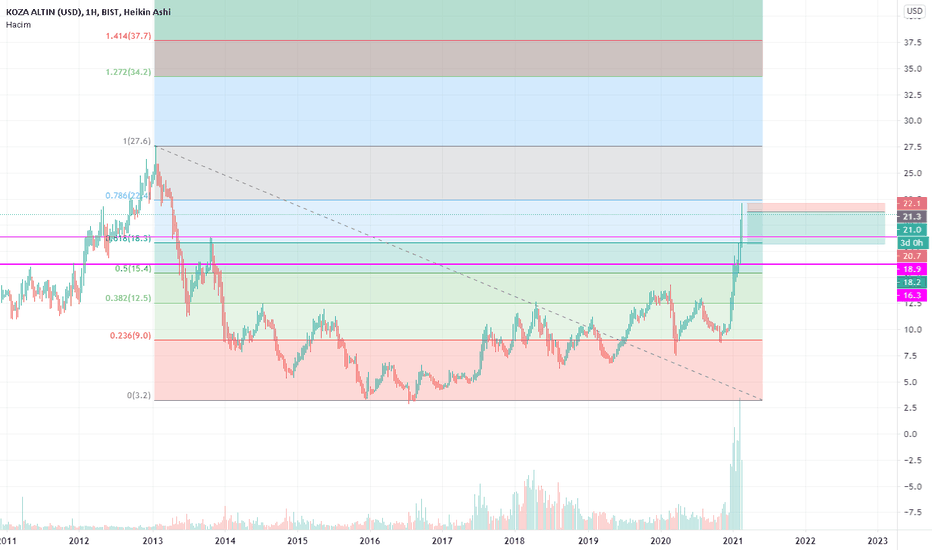Select the 0(3.2) Fibonacci level label
Viewport: 932px width, 550px height.
tap(138, 395)
